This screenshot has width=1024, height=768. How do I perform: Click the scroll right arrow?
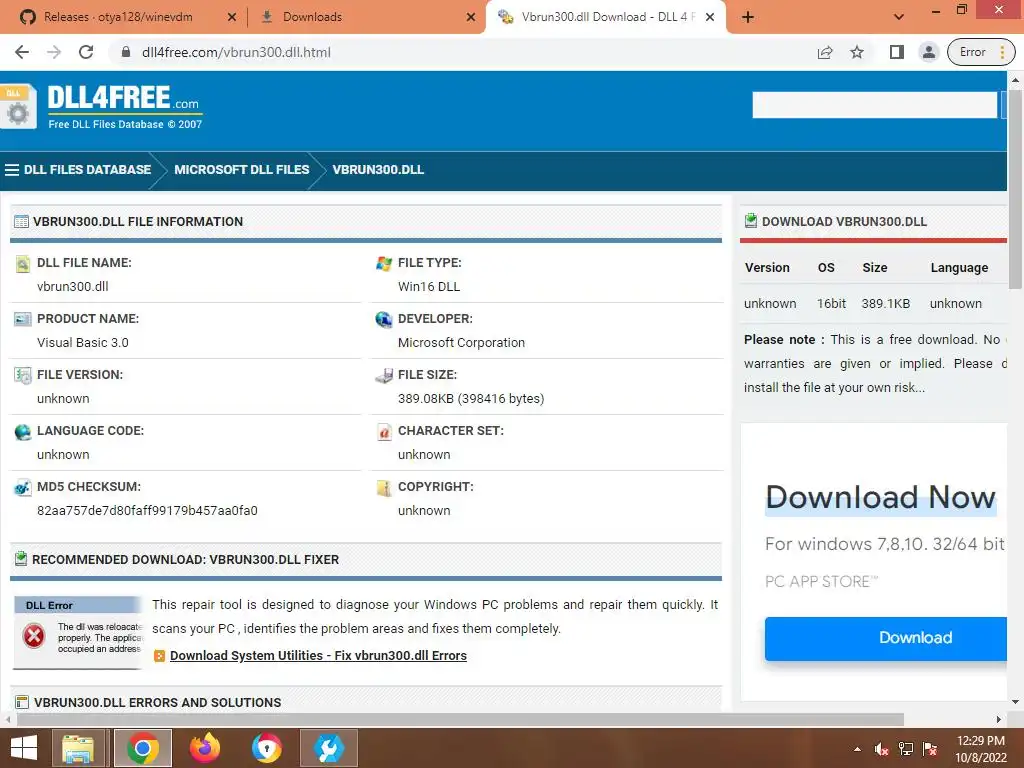click(999, 720)
